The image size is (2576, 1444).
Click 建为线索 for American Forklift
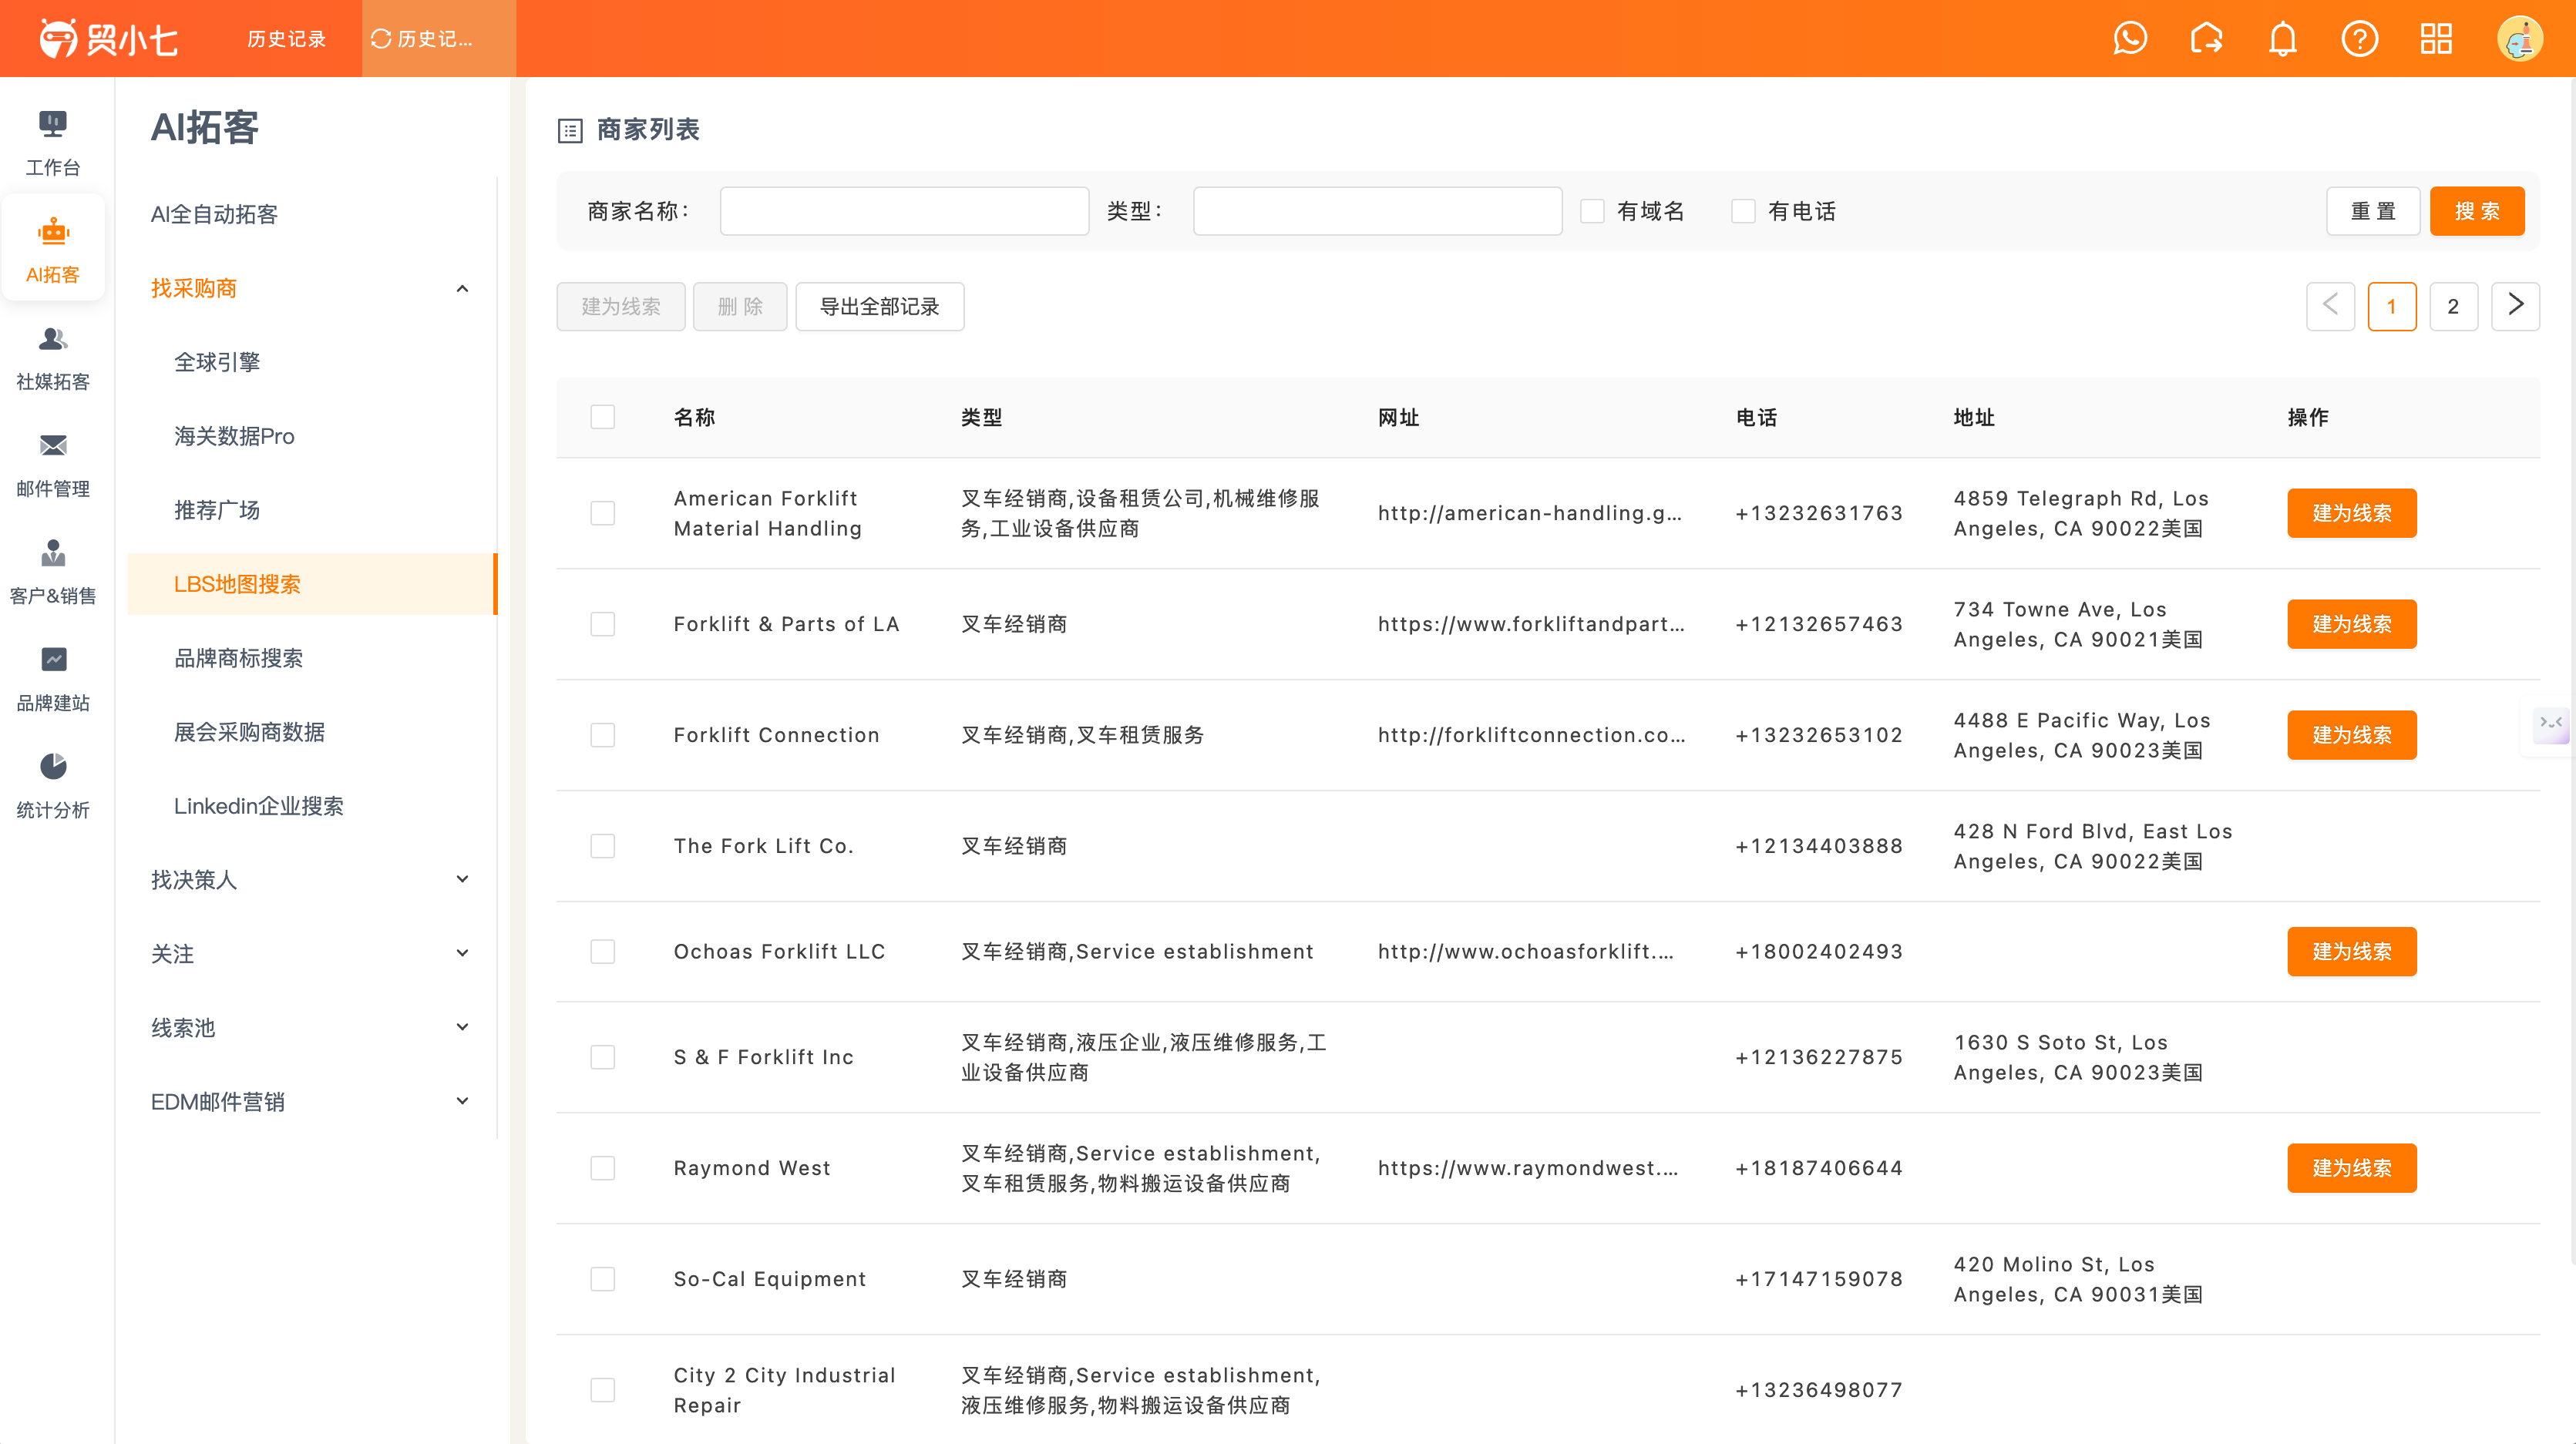(2351, 513)
